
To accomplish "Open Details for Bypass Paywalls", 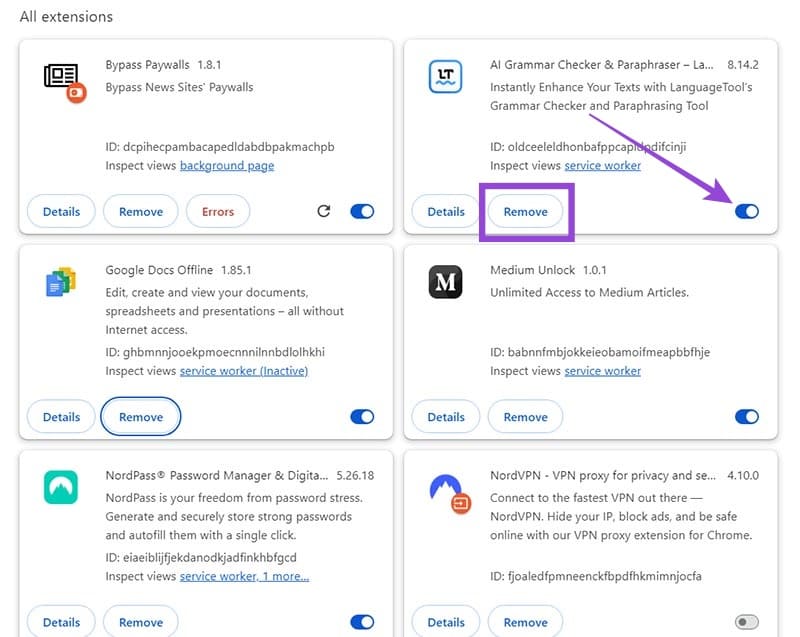I will (x=61, y=212).
